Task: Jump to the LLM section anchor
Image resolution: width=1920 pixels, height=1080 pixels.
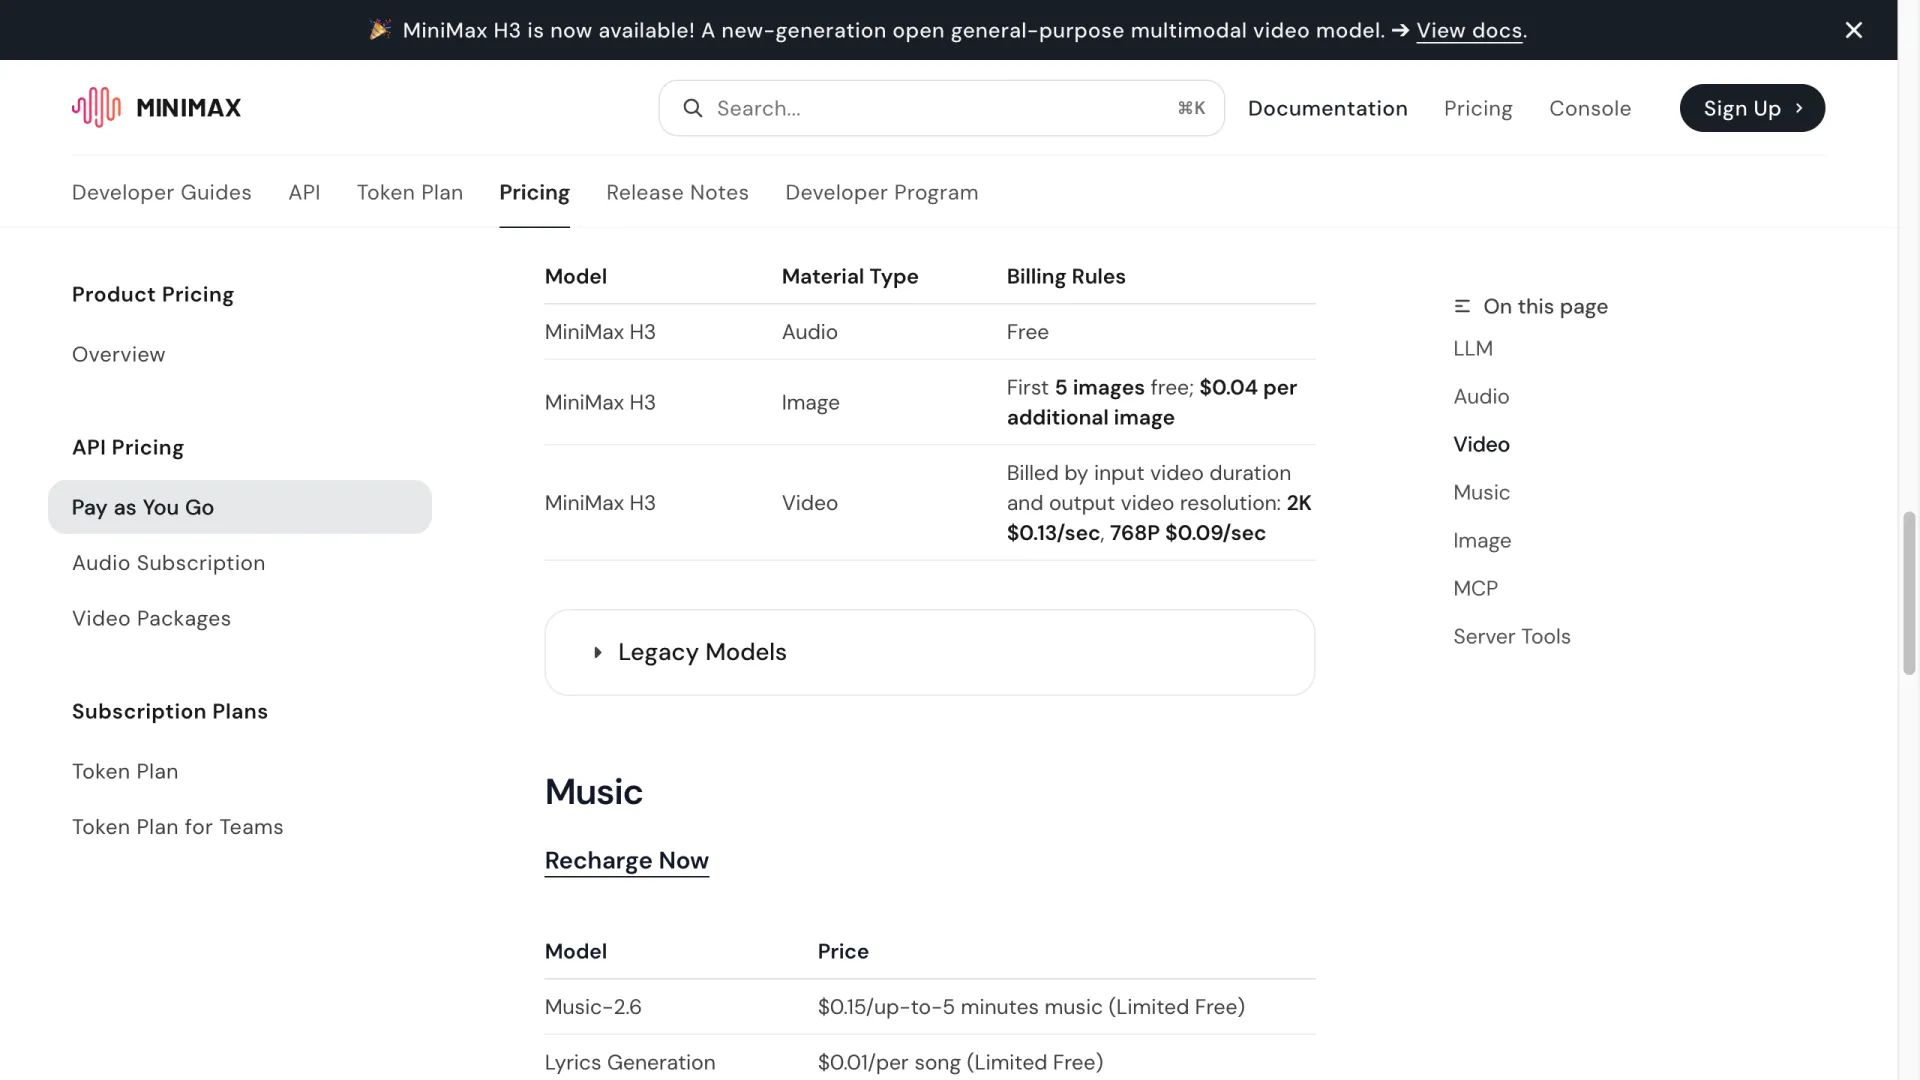Action: [1472, 348]
